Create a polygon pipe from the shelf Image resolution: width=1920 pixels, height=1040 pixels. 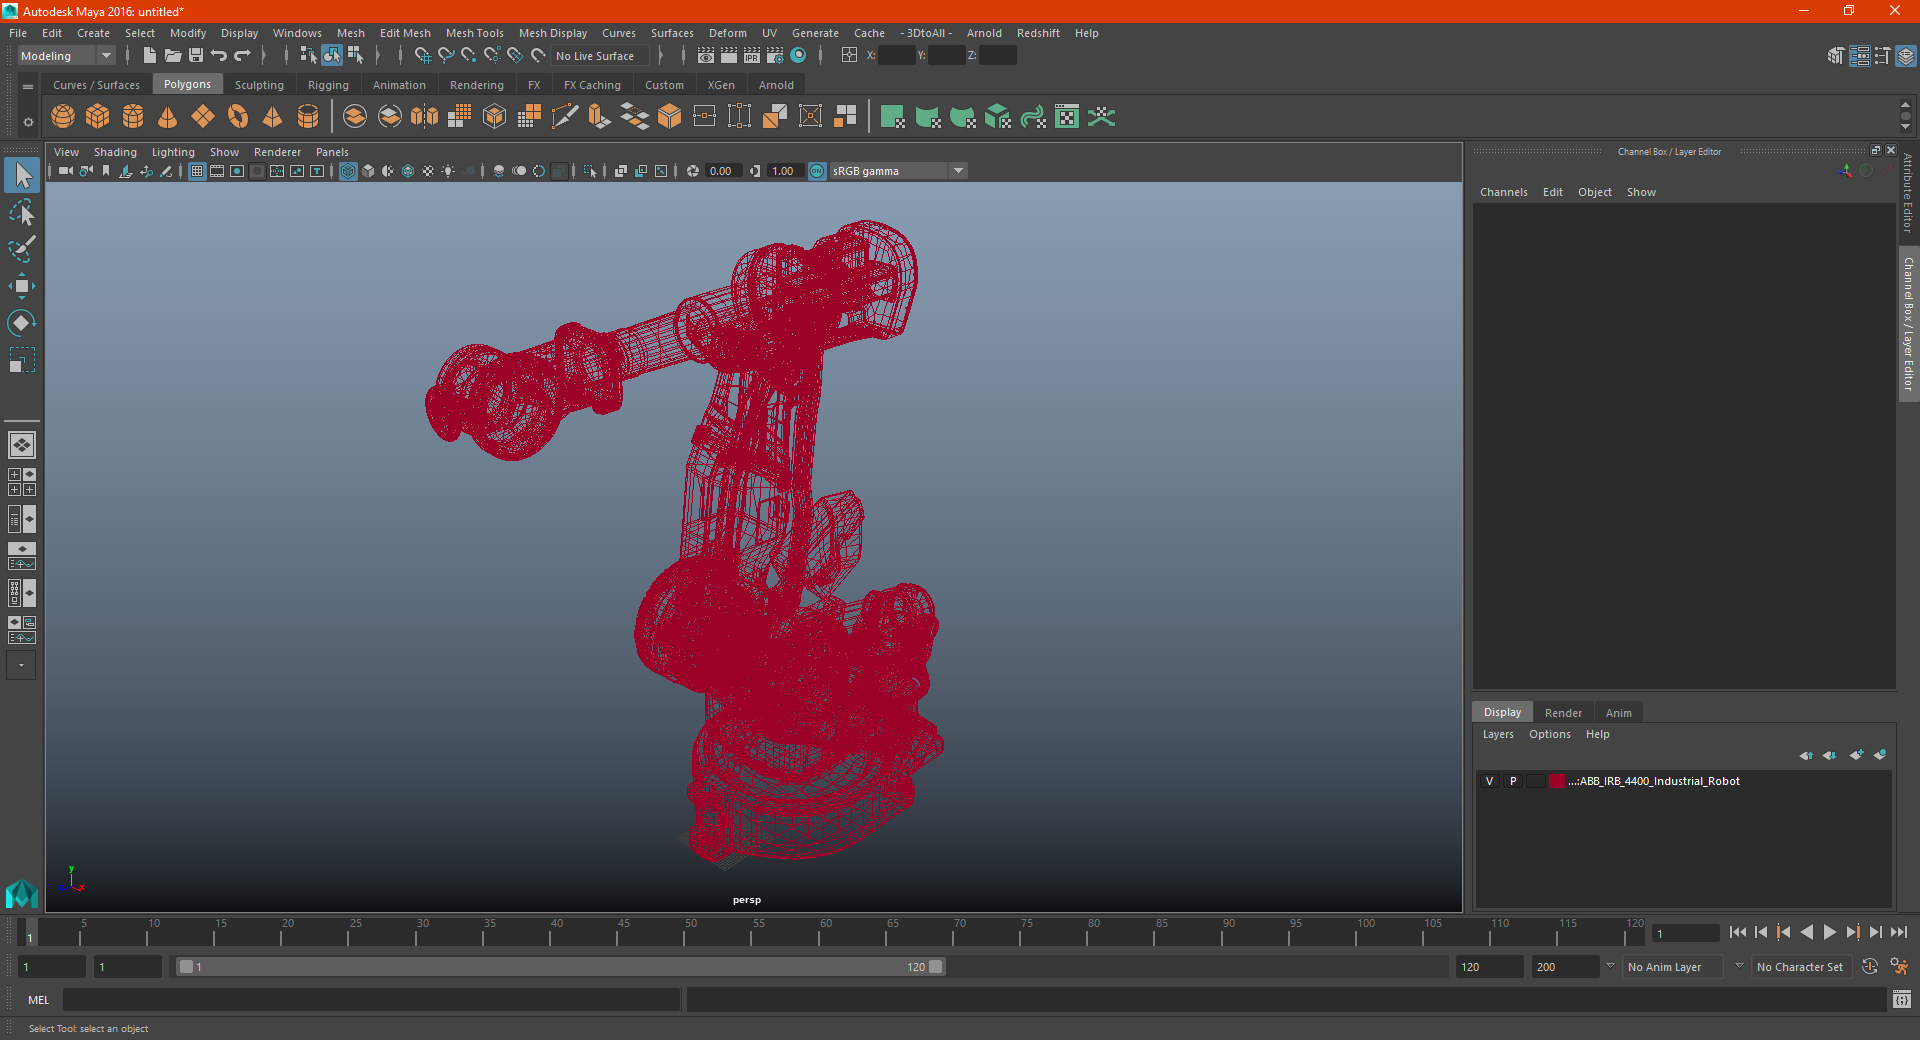pyautogui.click(x=308, y=117)
